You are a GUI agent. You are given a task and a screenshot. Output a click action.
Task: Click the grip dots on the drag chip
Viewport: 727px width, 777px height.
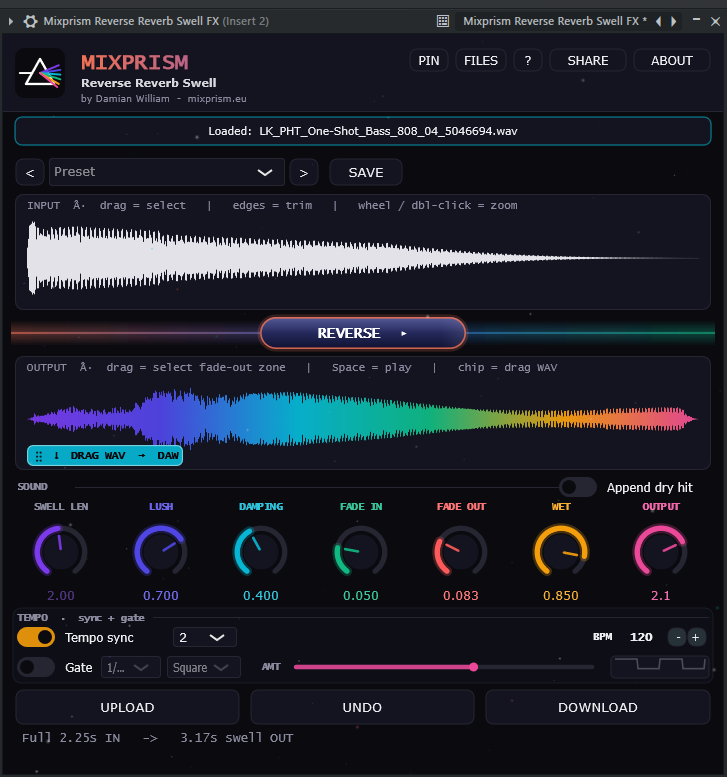coord(39,456)
